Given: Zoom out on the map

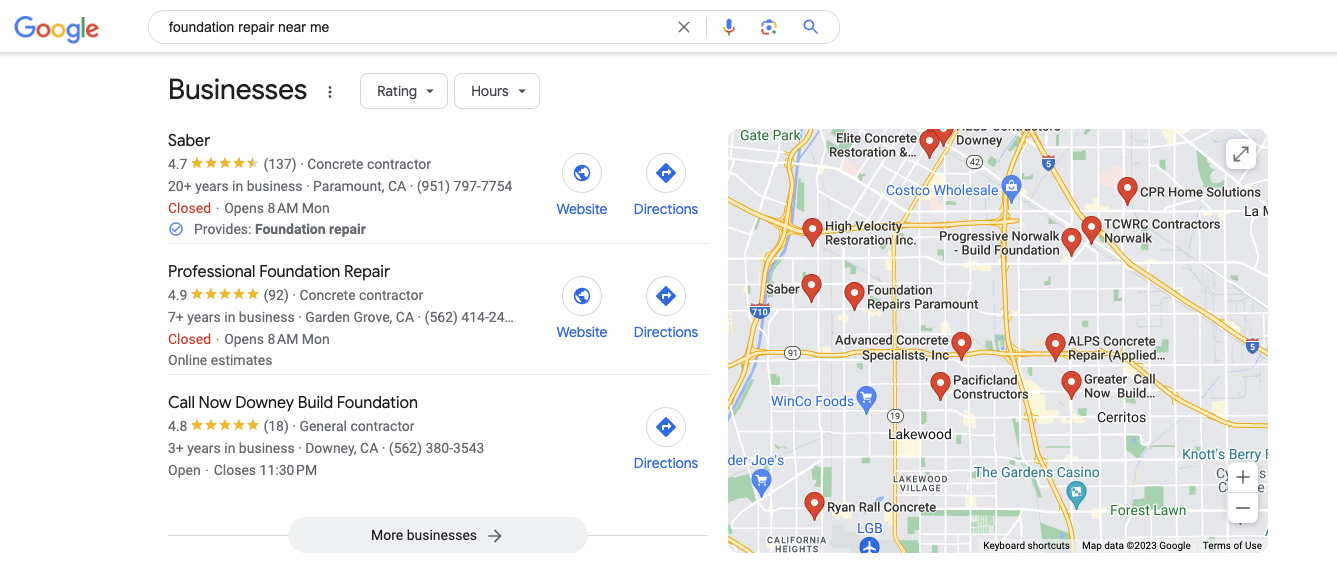Looking at the screenshot, I should click(x=1243, y=508).
